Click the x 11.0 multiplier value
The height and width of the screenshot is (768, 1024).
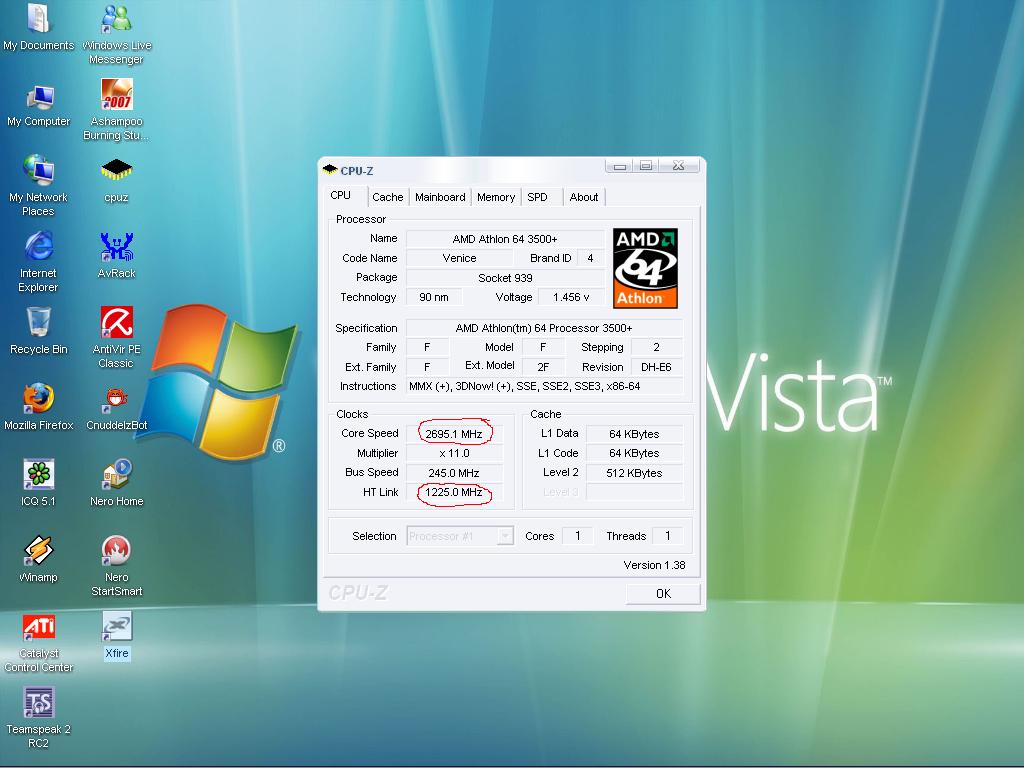pyautogui.click(x=454, y=453)
